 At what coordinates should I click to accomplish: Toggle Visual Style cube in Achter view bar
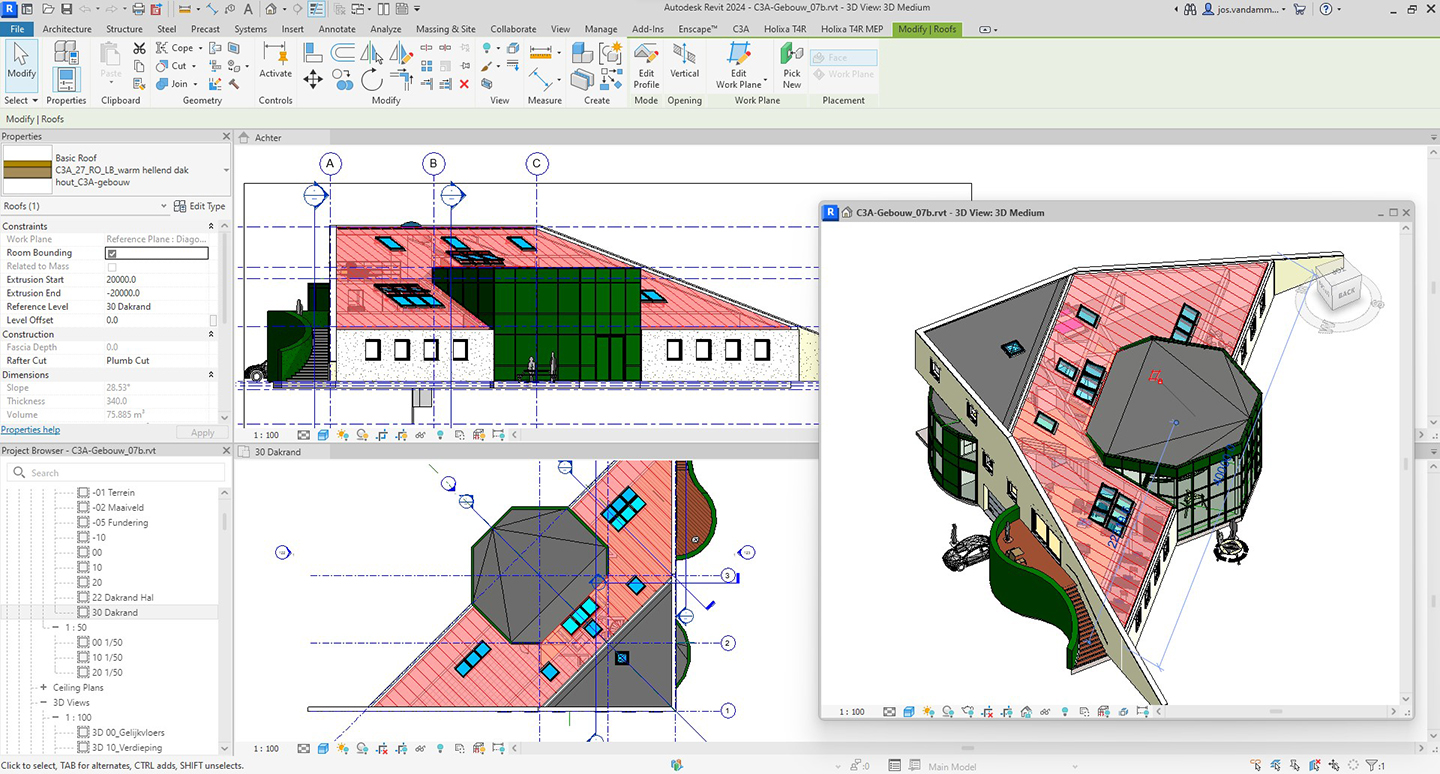323,435
